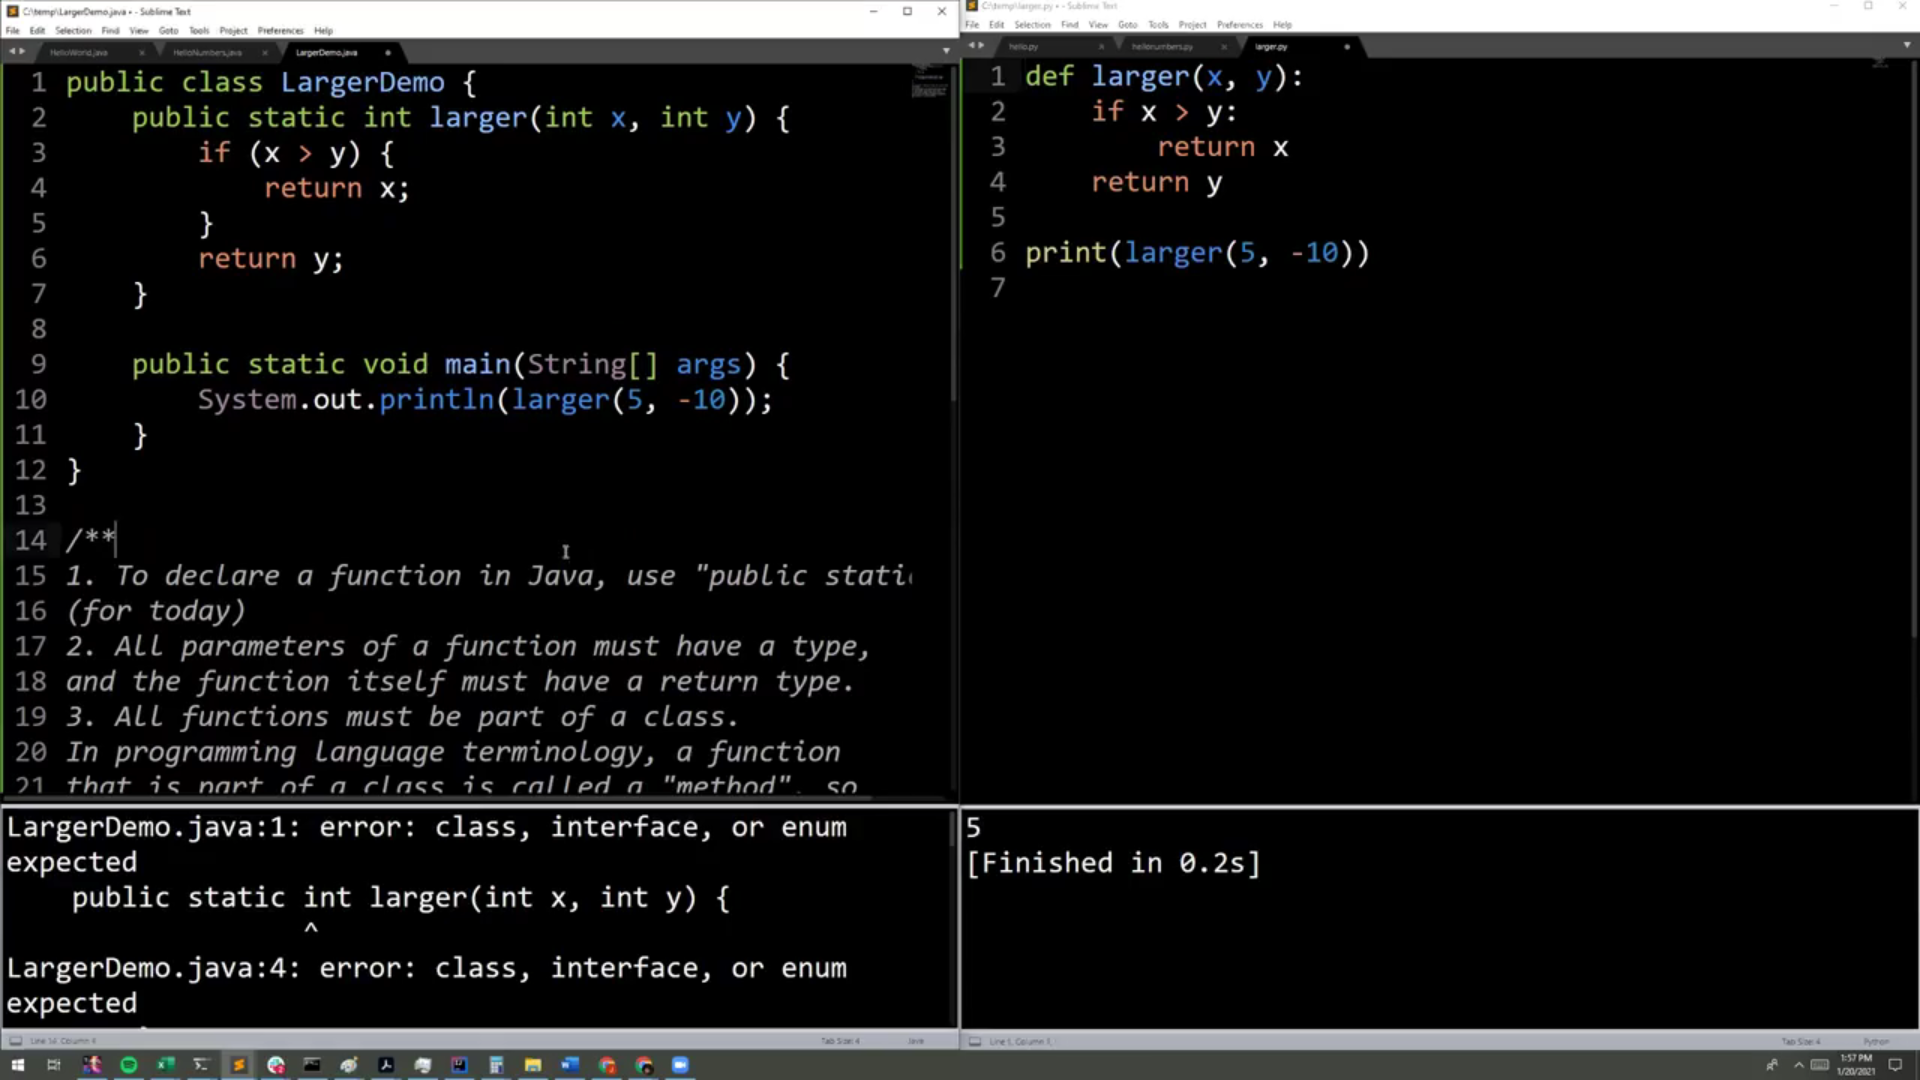
Task: Click the Java editor vertical scrollbar
Action: tap(953, 233)
